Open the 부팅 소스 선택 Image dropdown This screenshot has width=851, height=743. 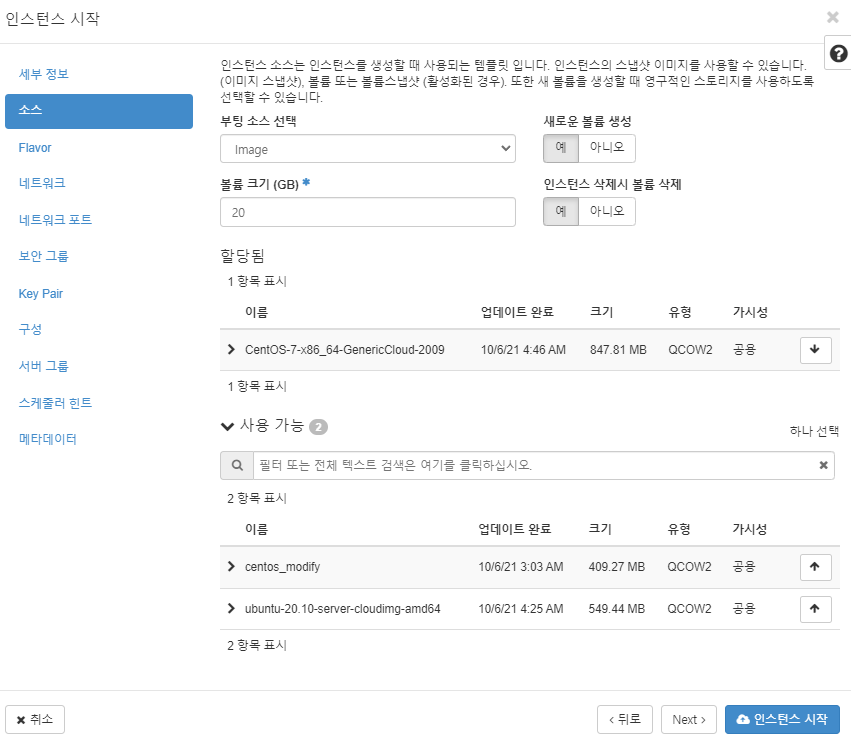(367, 149)
